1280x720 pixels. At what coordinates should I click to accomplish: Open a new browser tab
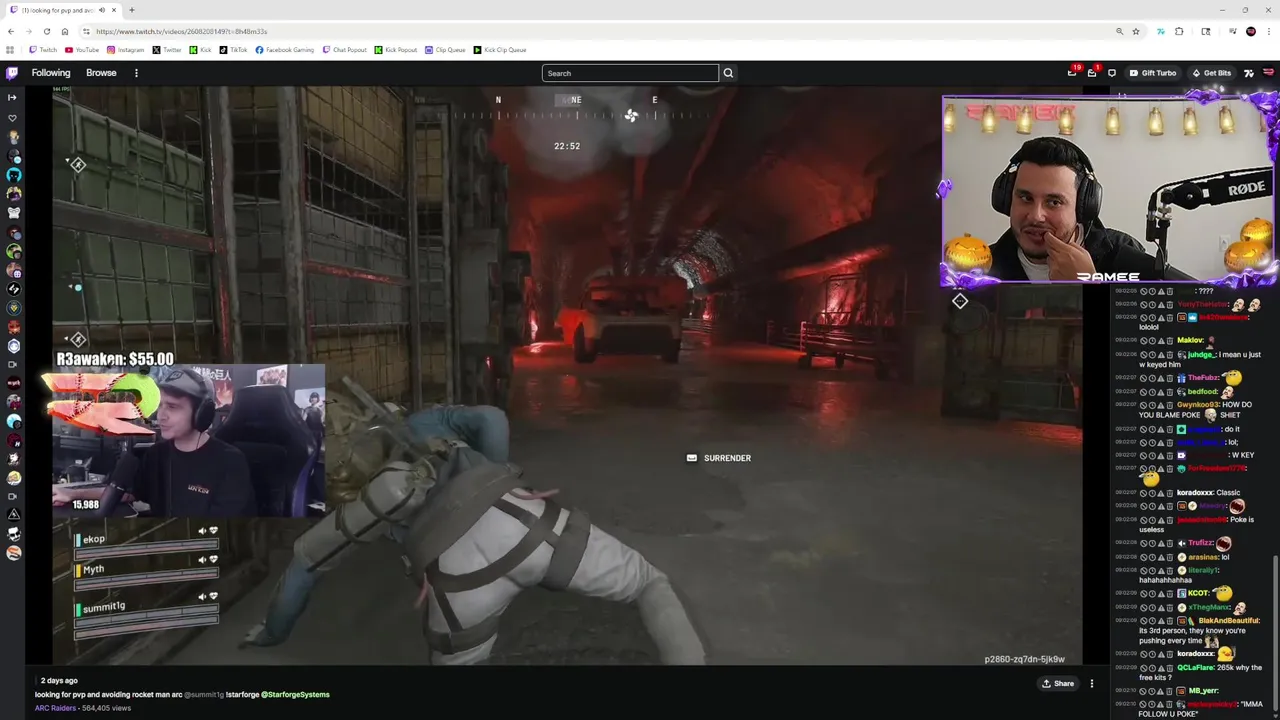click(131, 10)
